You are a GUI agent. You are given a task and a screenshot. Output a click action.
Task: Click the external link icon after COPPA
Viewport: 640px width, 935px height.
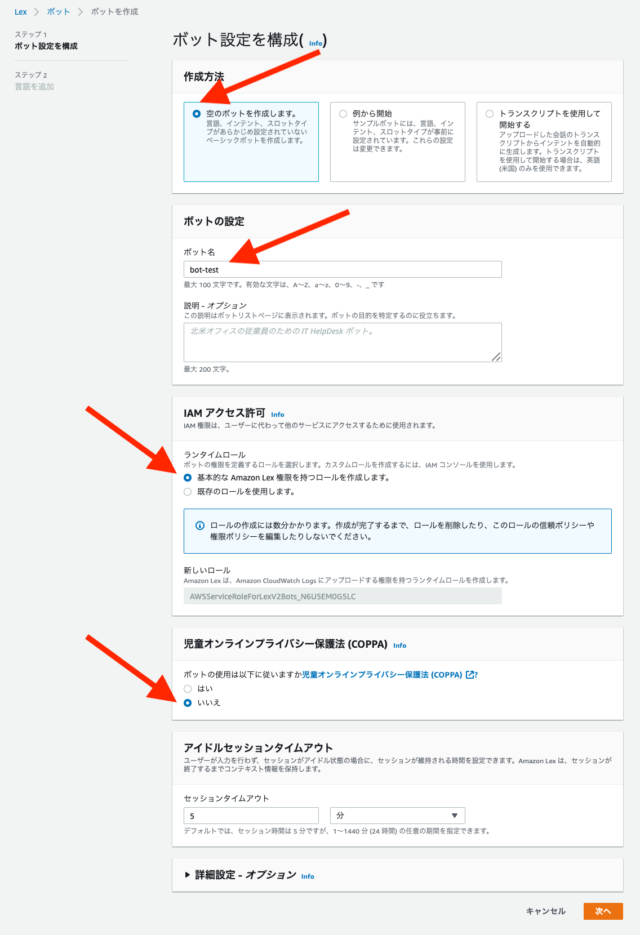point(470,674)
